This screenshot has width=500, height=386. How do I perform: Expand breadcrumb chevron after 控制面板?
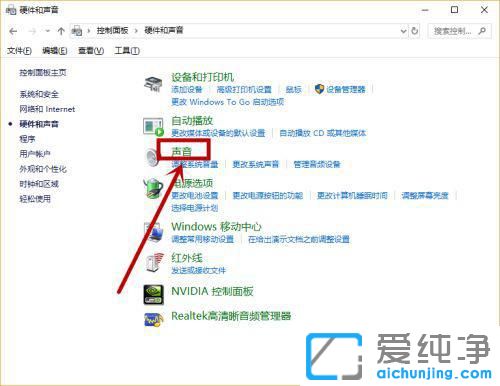[x=136, y=31]
